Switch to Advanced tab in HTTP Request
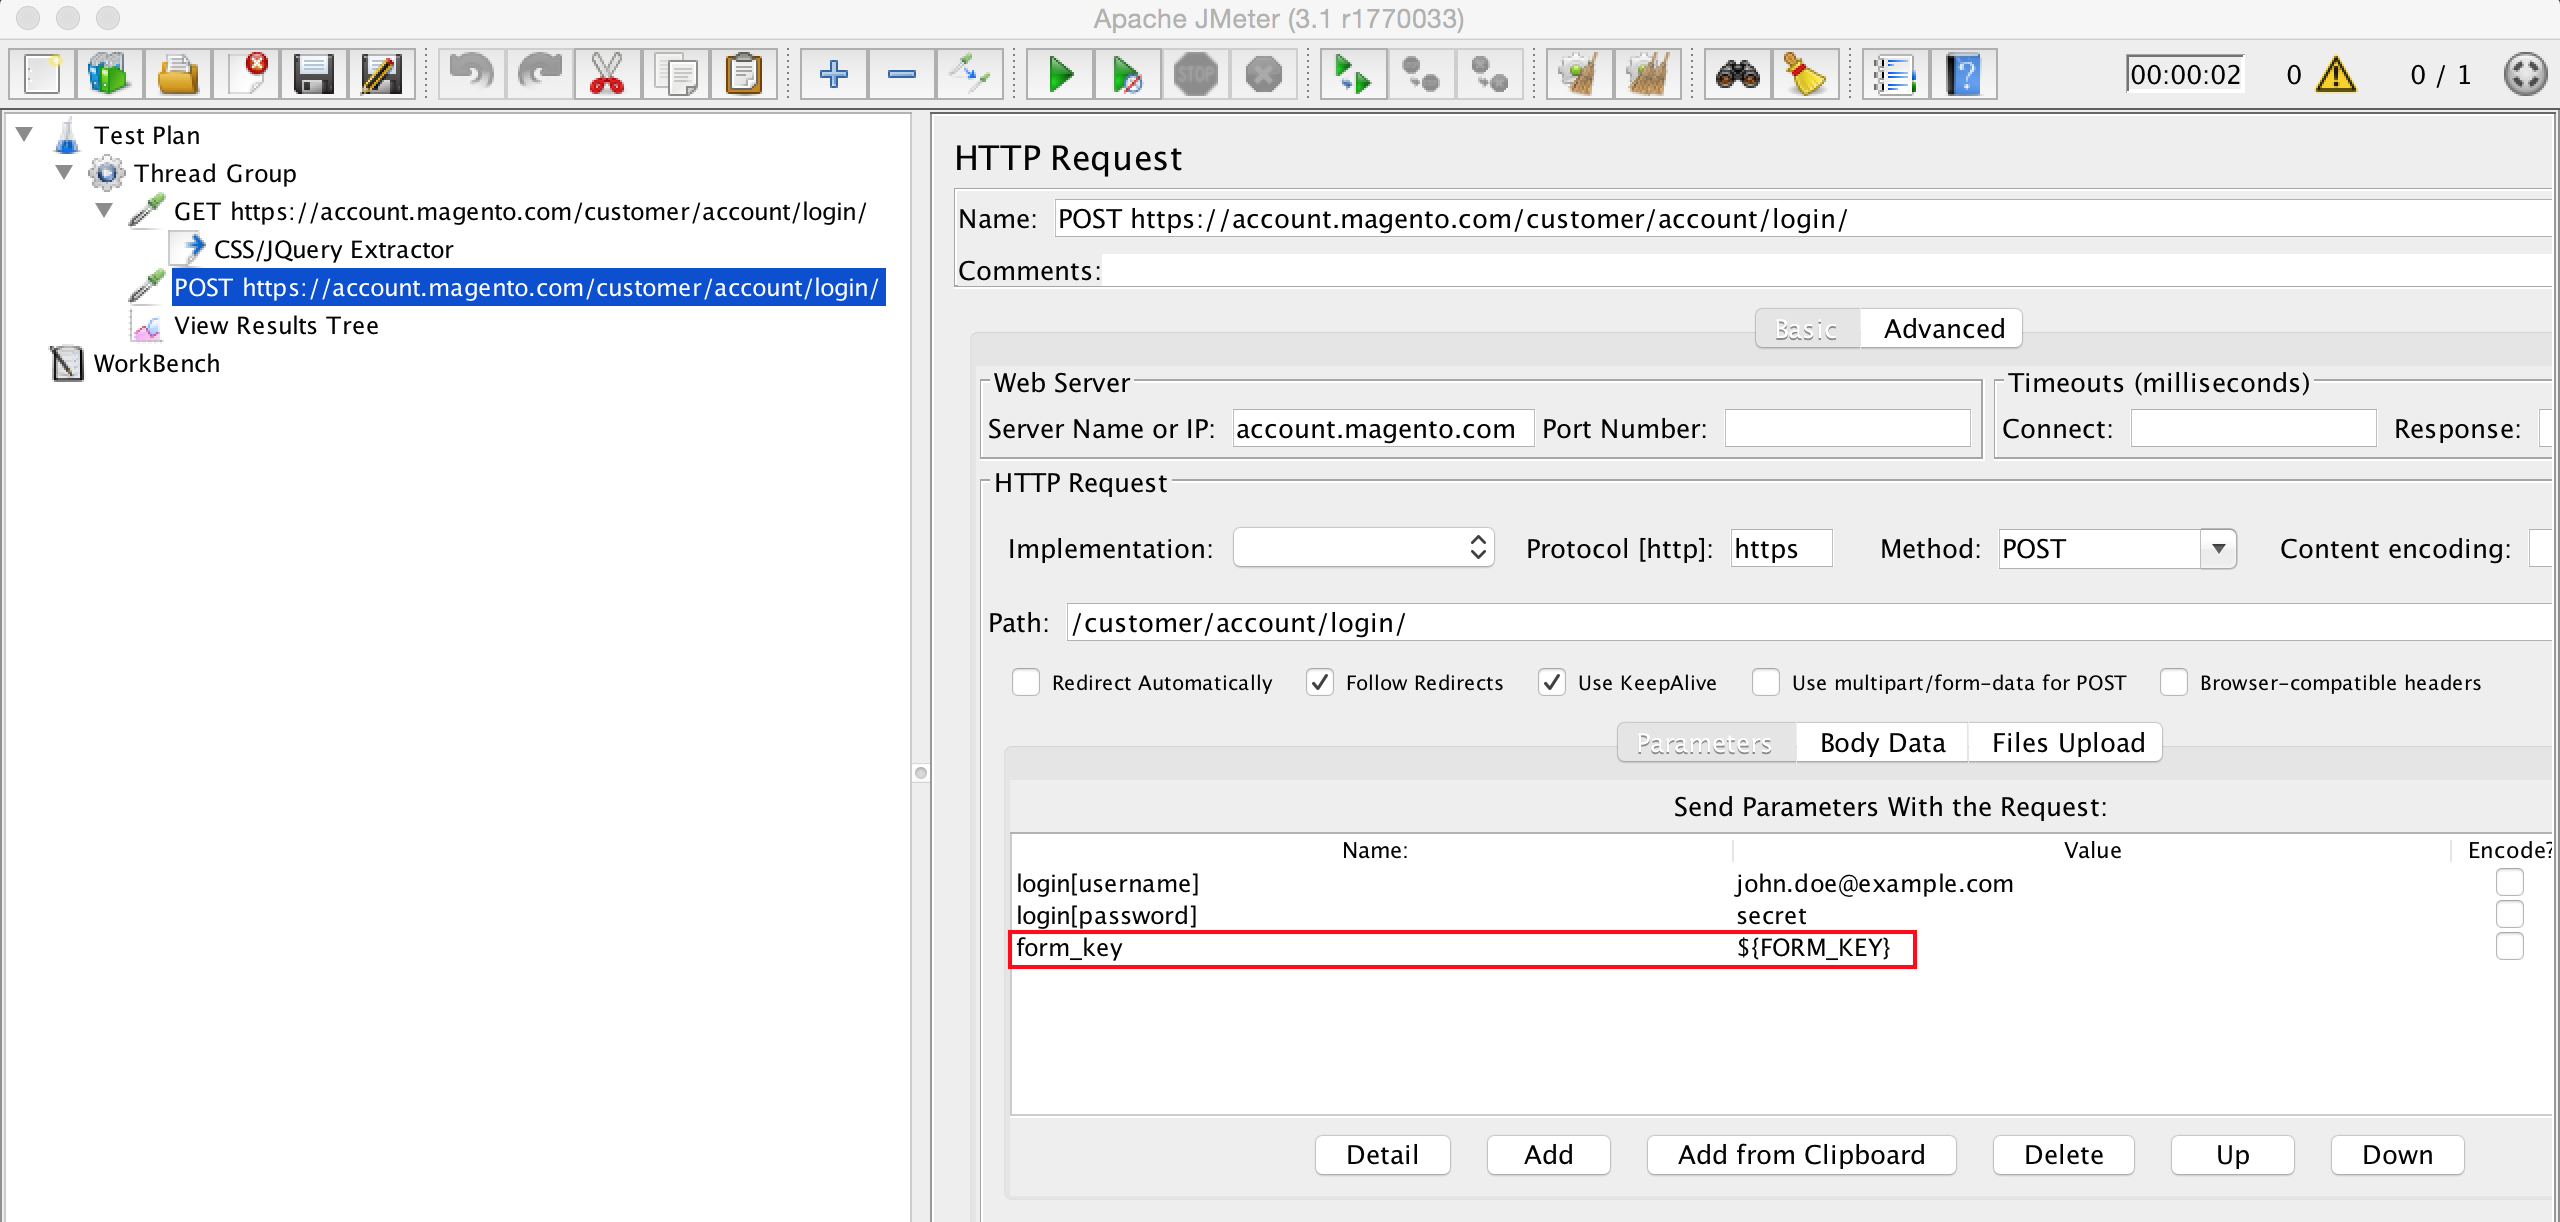The width and height of the screenshot is (2560, 1222). point(1943,328)
